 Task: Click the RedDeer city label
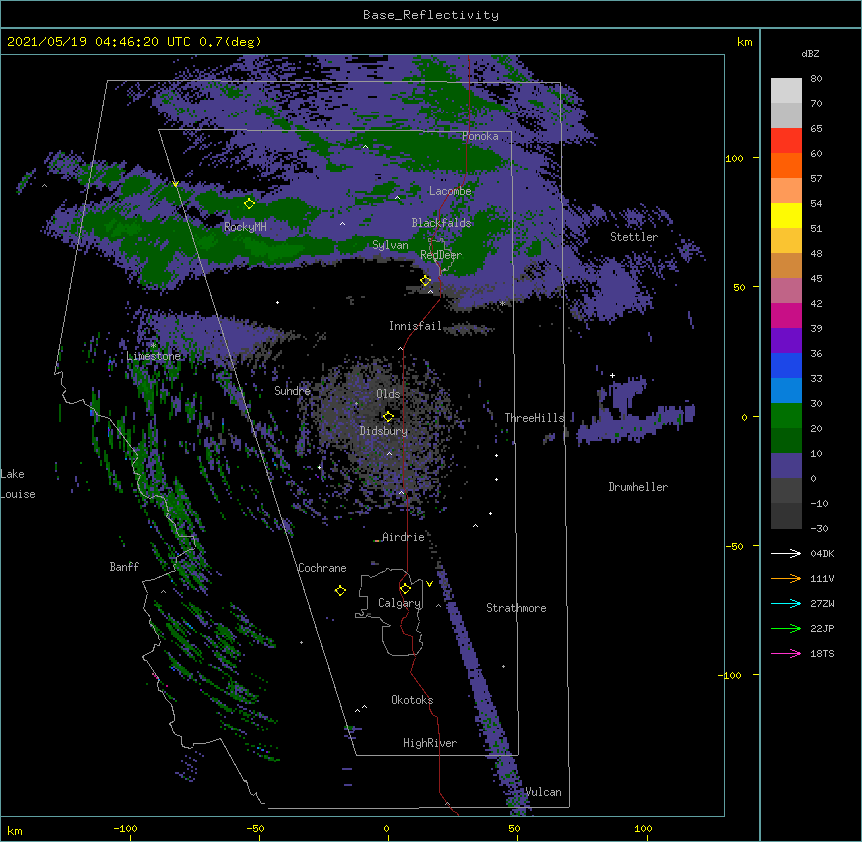pyautogui.click(x=441, y=255)
